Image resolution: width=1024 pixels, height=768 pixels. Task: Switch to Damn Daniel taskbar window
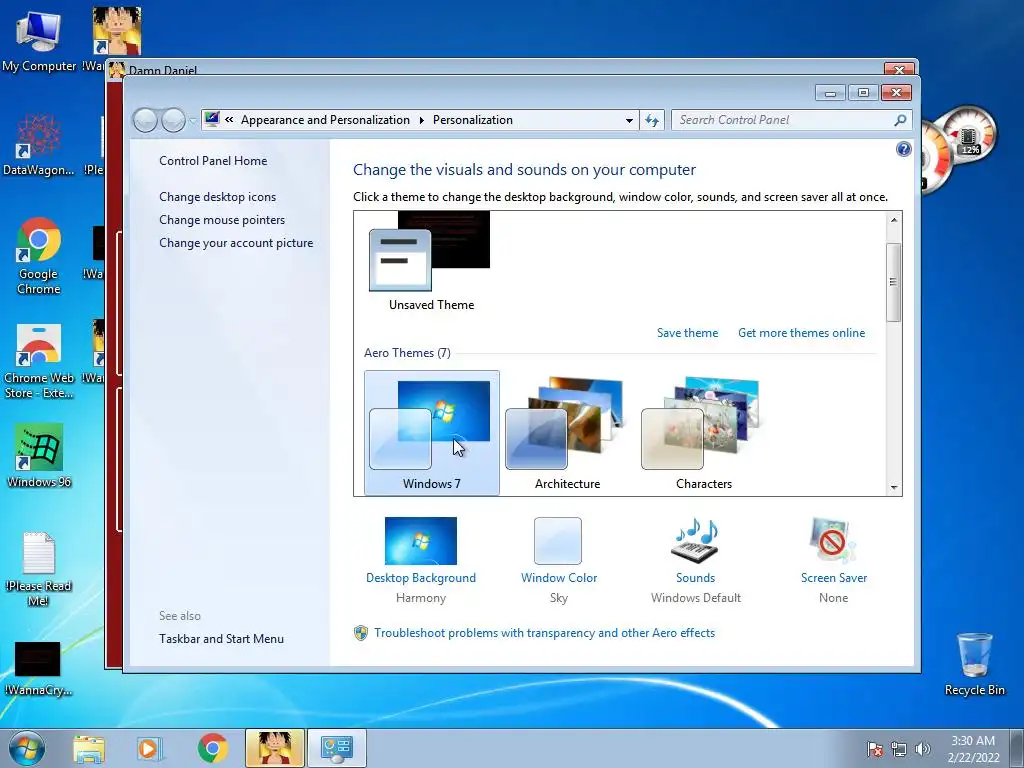pyautogui.click(x=274, y=748)
